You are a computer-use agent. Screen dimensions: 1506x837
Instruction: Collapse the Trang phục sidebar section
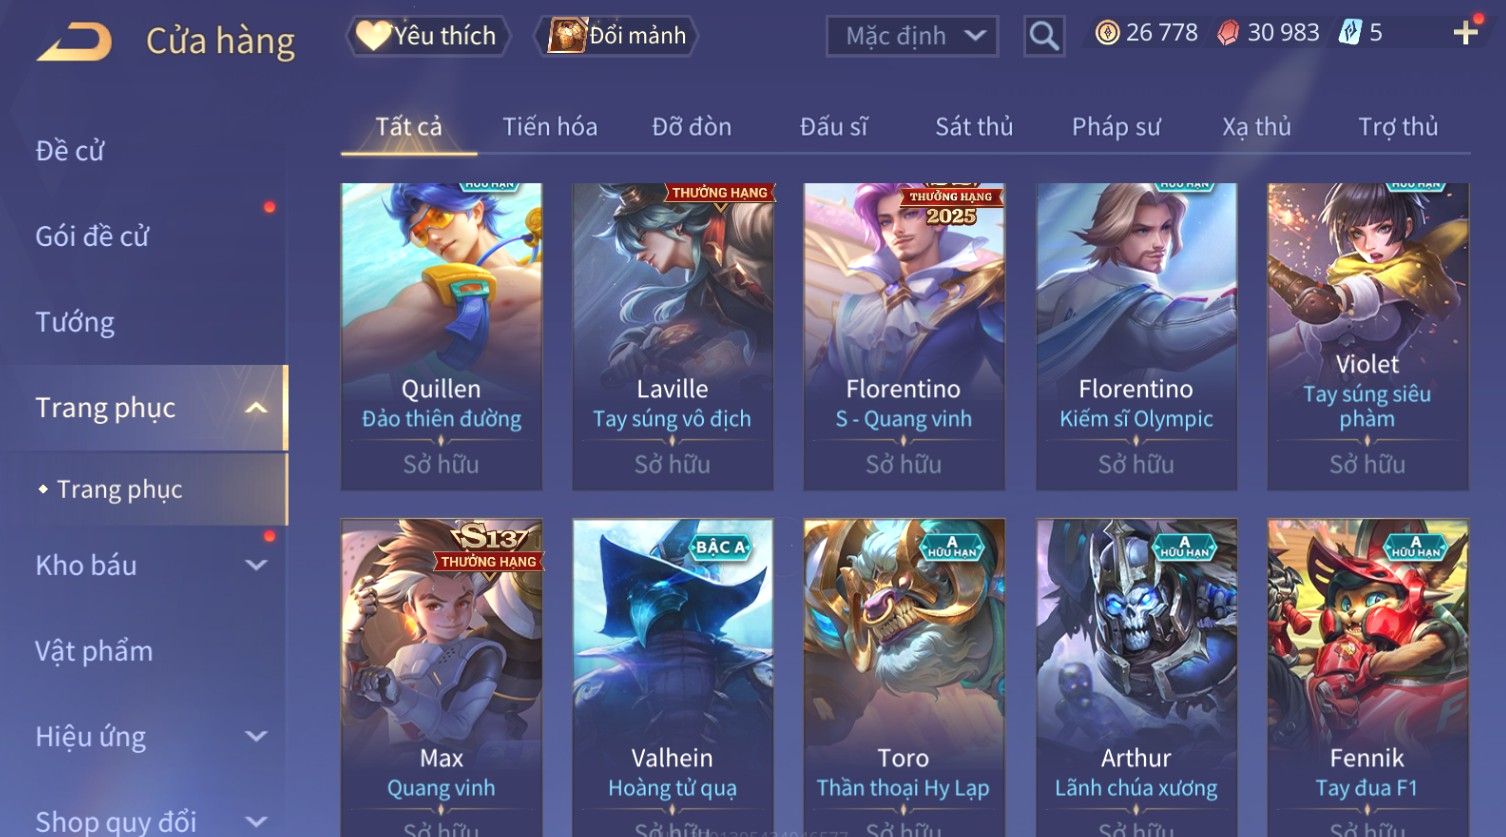256,408
